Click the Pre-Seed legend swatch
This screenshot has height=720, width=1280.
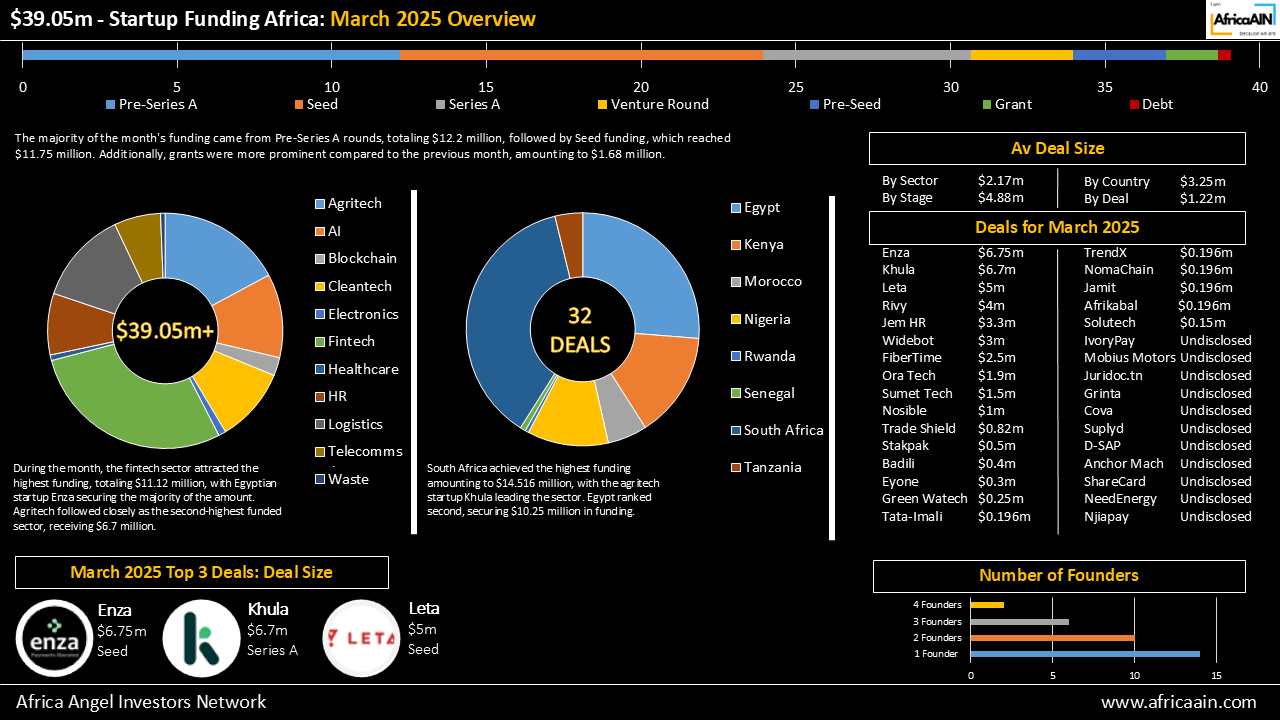coord(814,104)
